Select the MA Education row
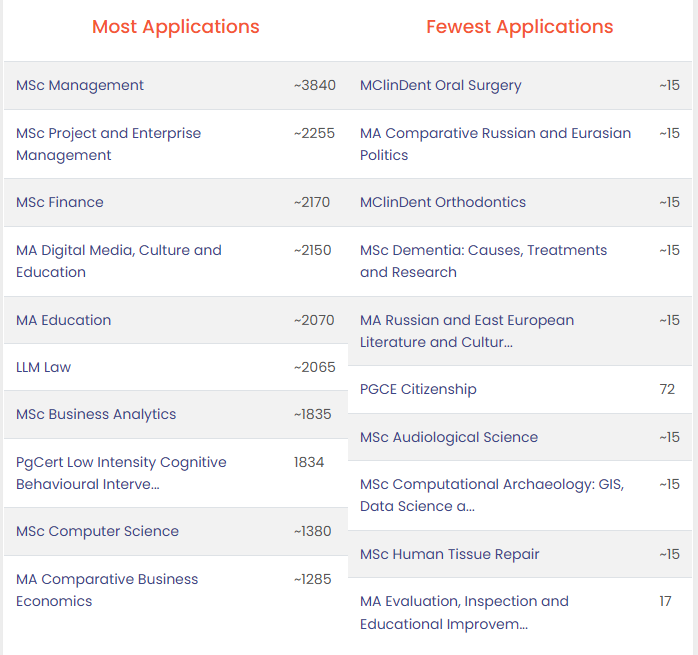Screen dimensions: 698x655 pos(64,320)
